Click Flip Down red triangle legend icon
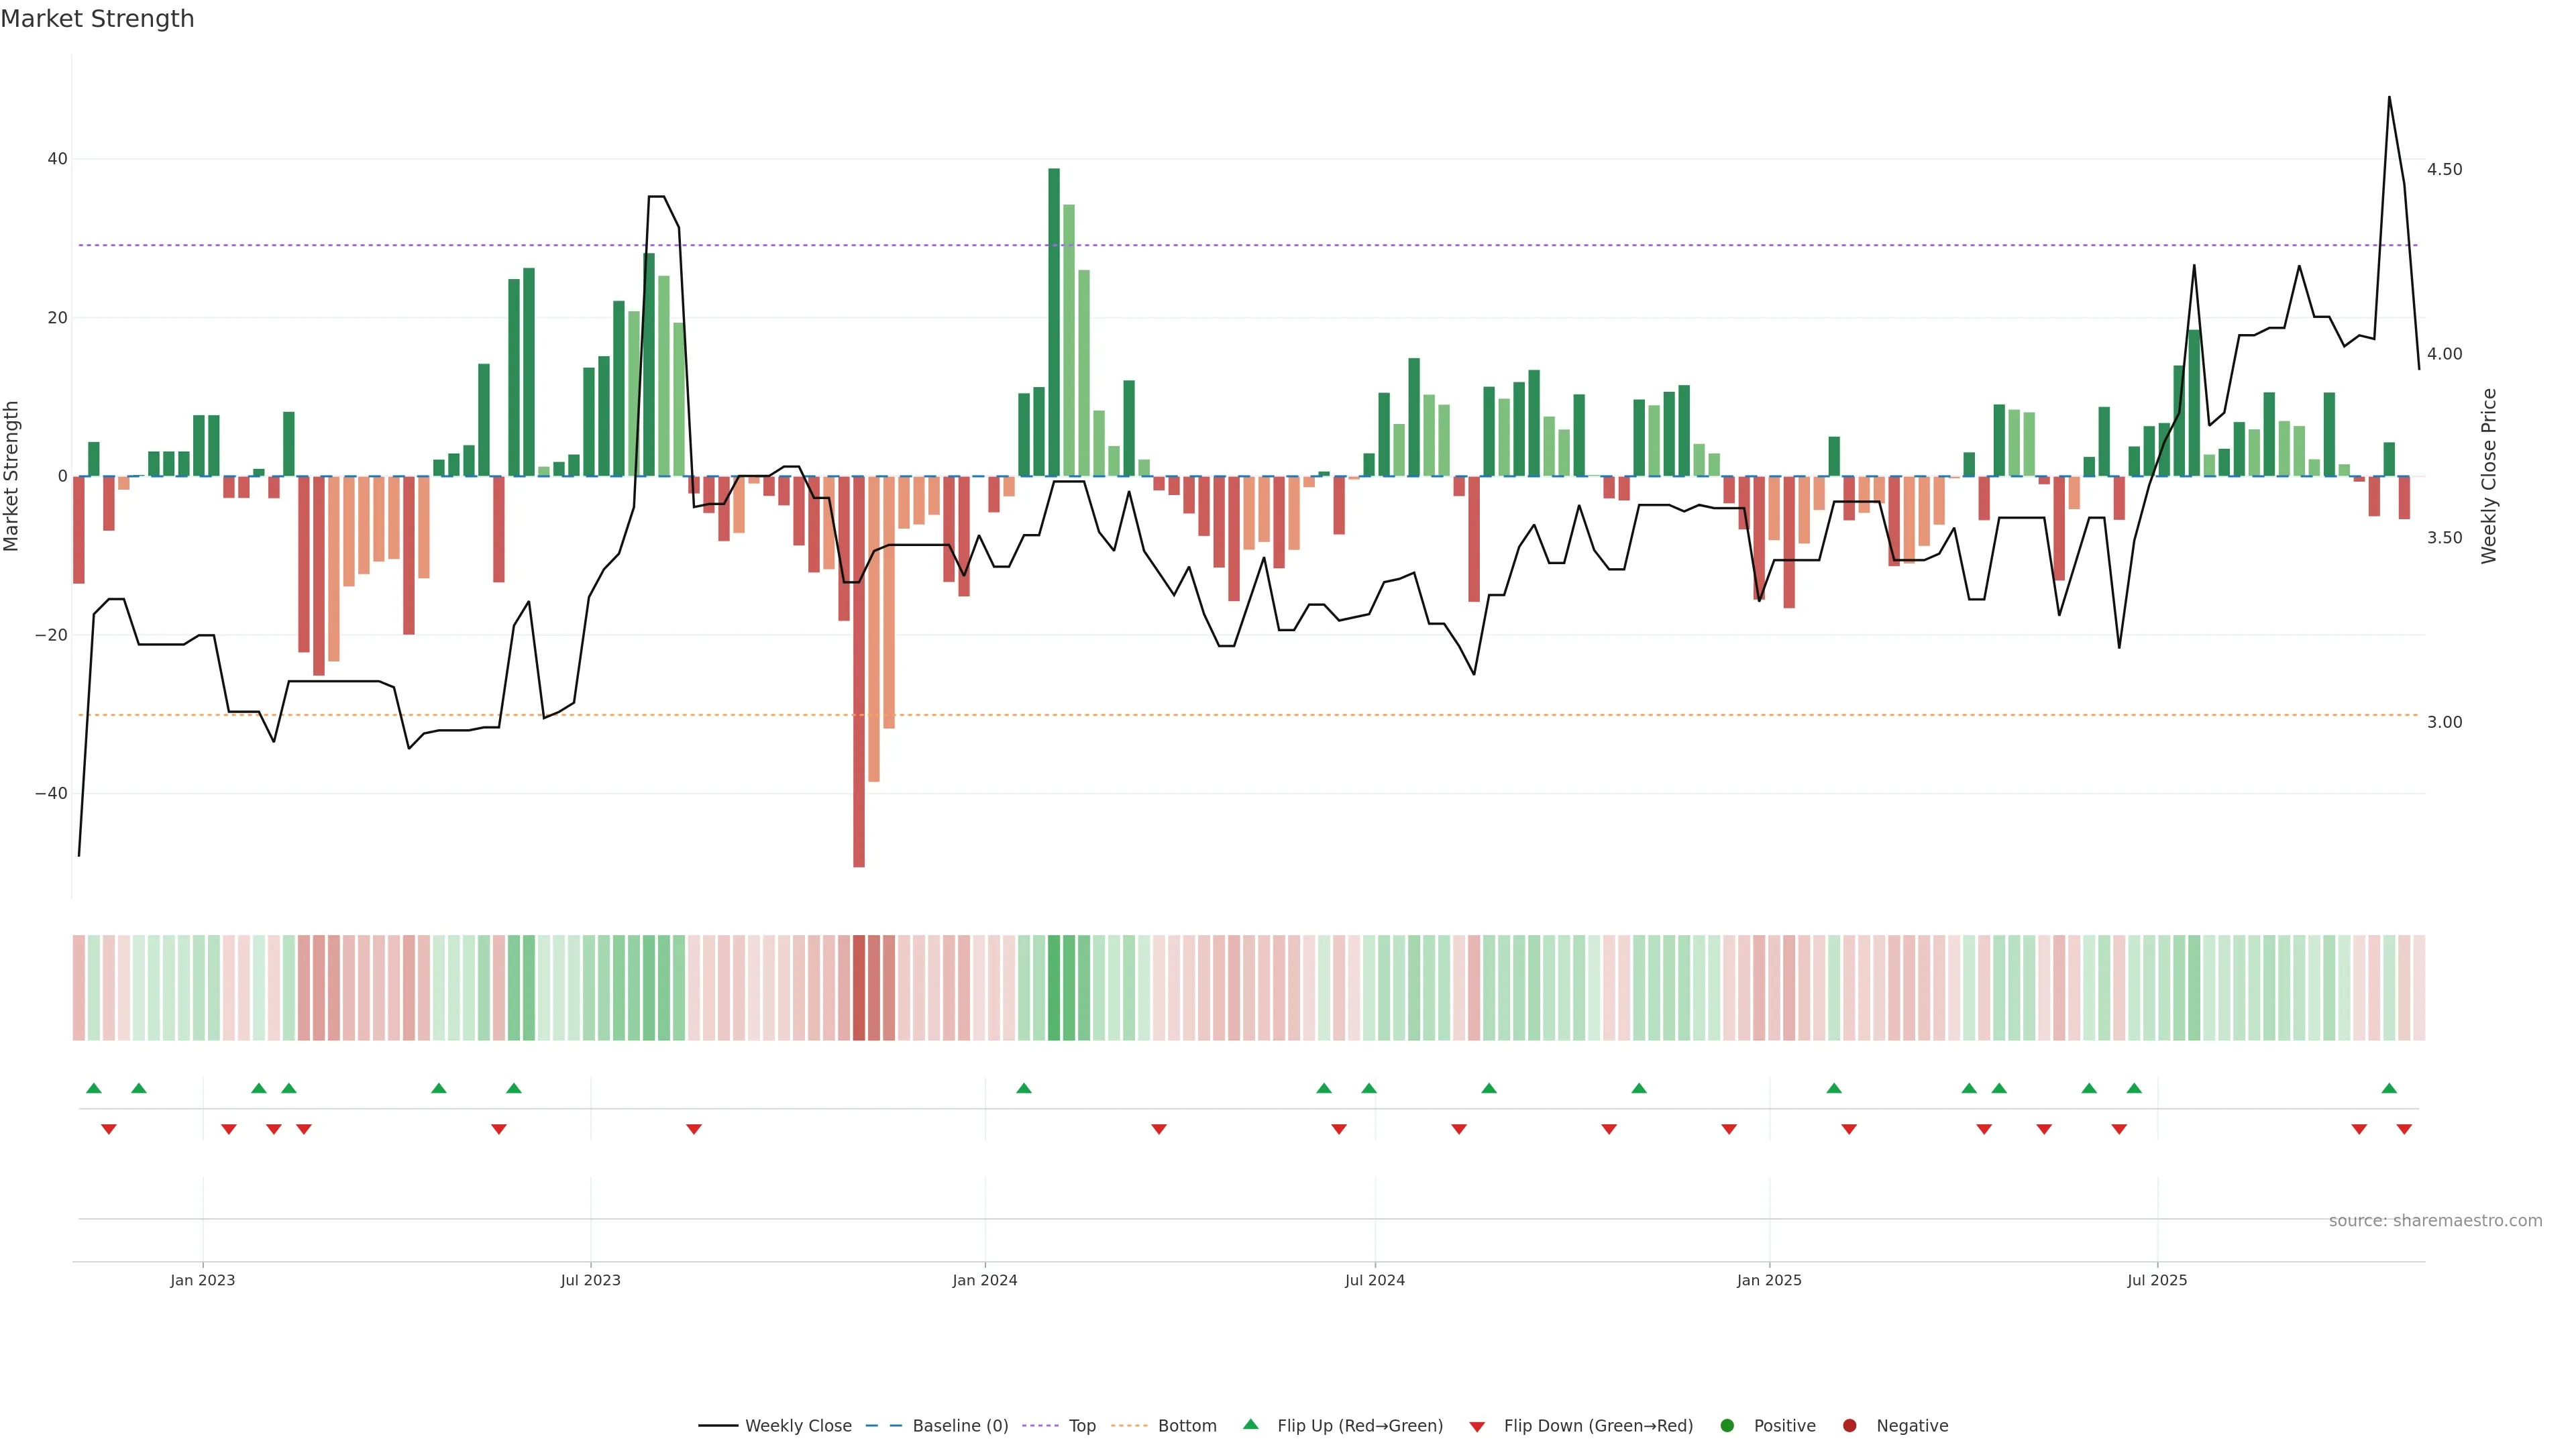This screenshot has width=2576, height=1449. coord(1477,1426)
